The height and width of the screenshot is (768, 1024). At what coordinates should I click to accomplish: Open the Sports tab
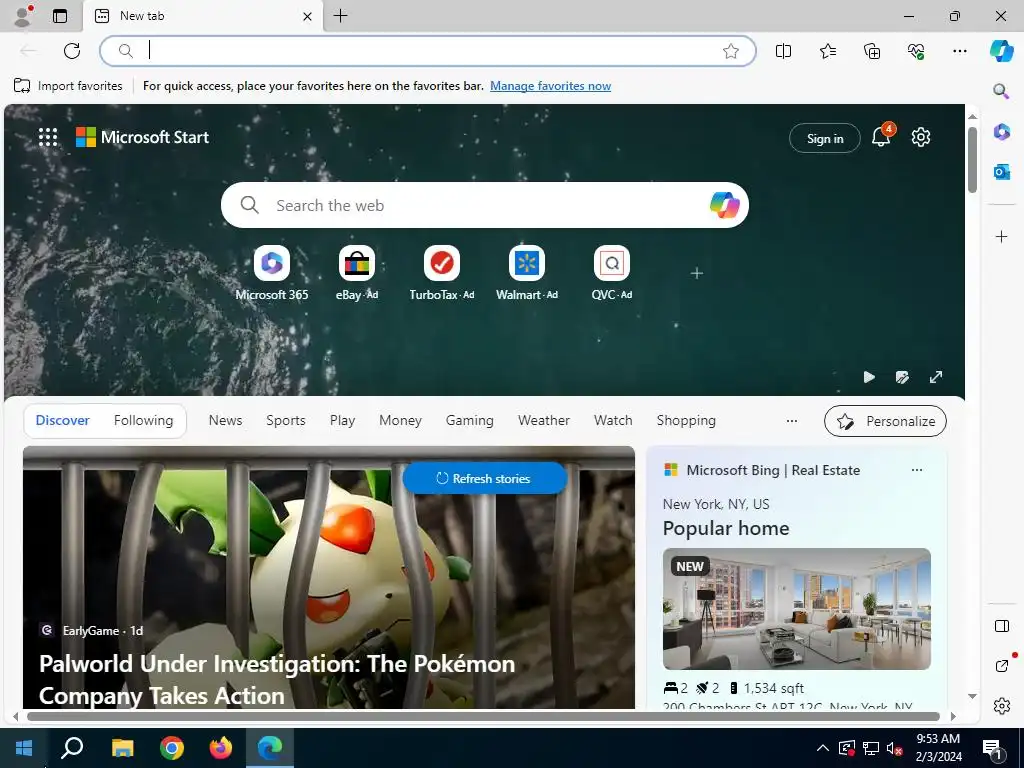tap(285, 421)
